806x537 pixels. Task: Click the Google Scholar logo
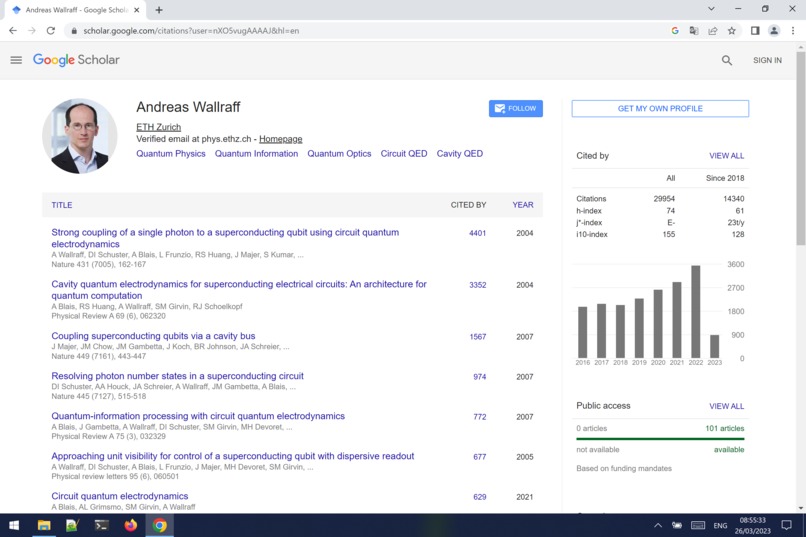(76, 60)
